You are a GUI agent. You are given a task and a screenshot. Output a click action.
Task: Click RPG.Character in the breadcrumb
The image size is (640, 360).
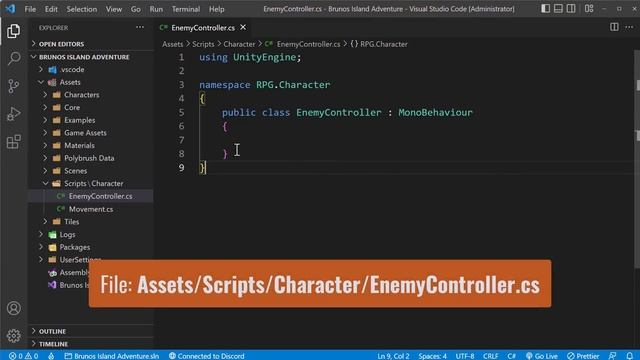(384, 44)
